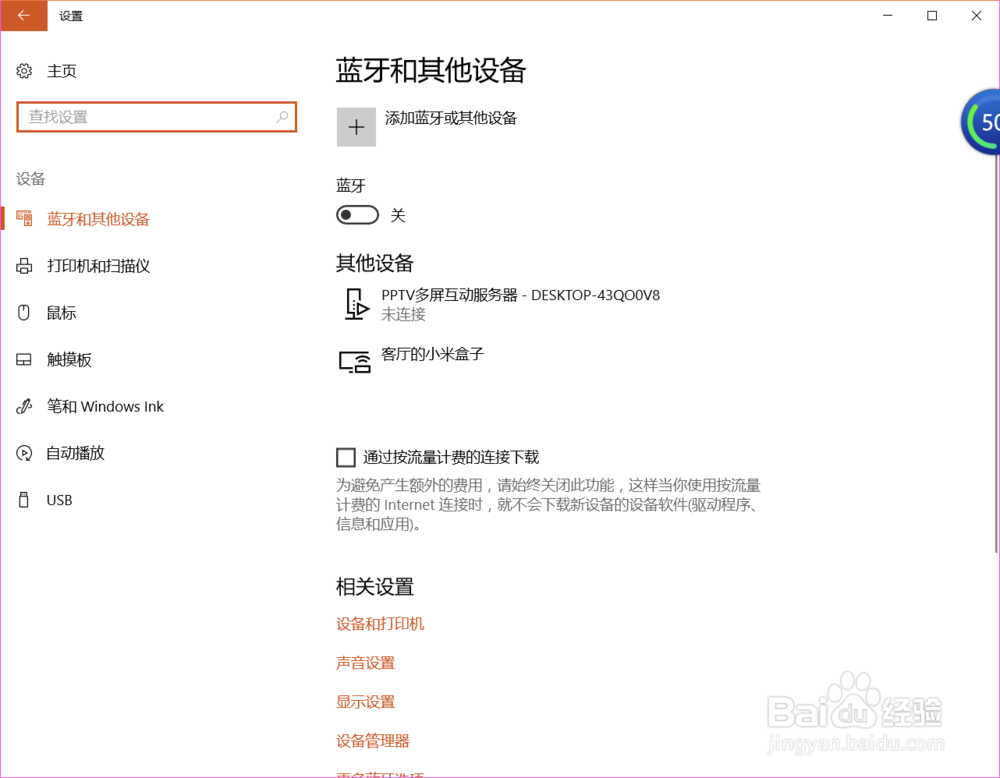This screenshot has width=1000, height=778.
Task: Open 设备和打印机 link
Action: pos(380,623)
